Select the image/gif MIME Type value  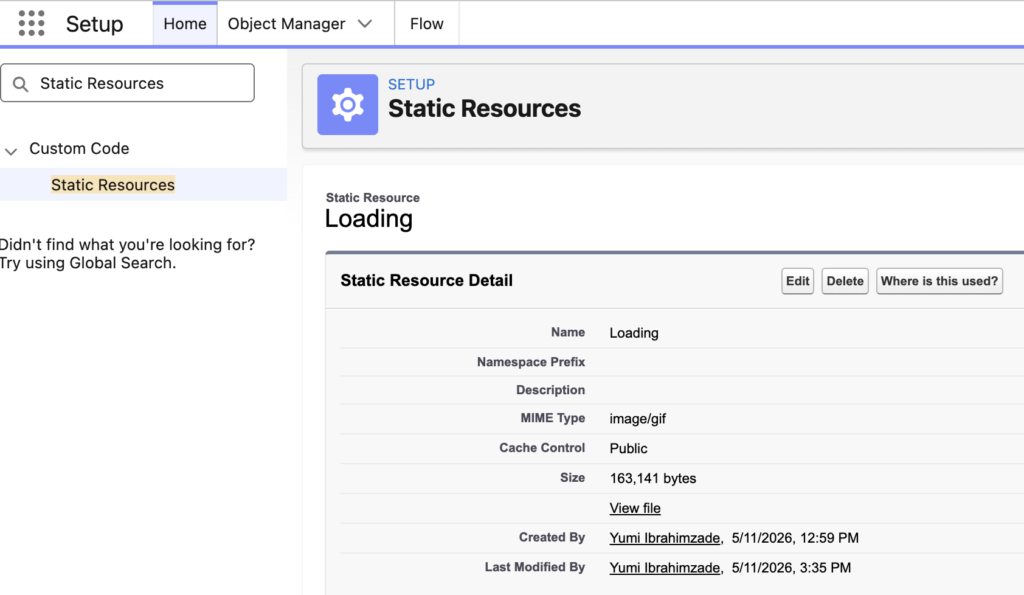pos(637,419)
